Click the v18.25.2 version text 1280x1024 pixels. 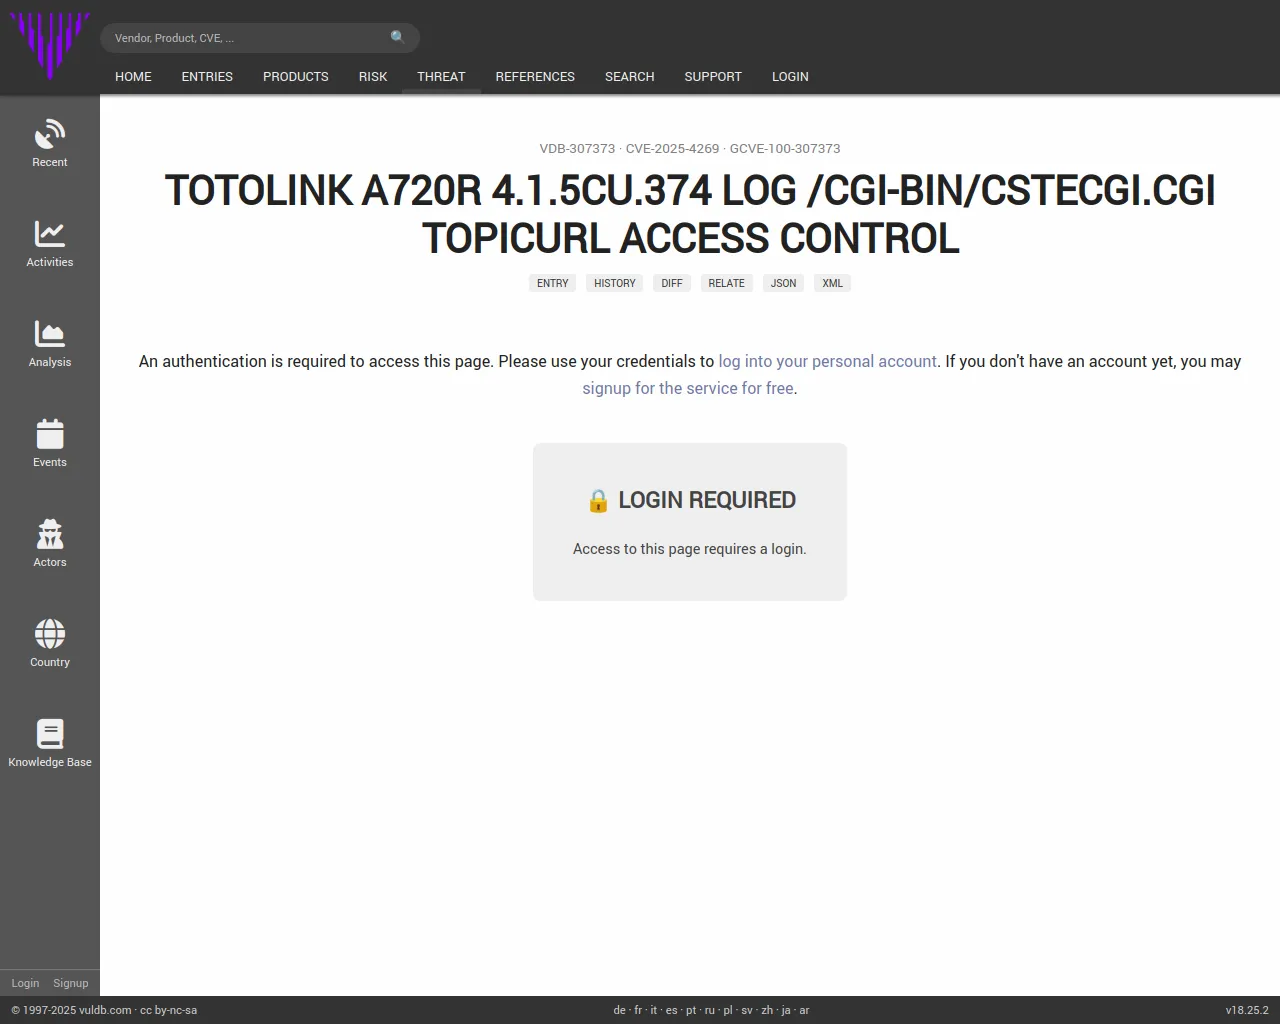point(1247,1010)
